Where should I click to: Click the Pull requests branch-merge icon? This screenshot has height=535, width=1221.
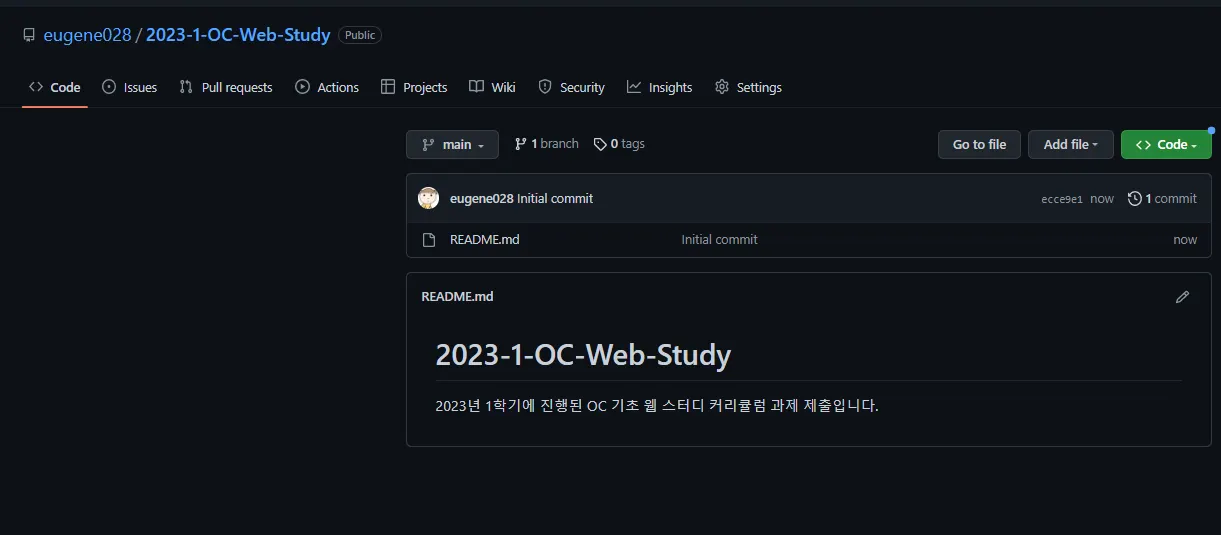[x=186, y=87]
